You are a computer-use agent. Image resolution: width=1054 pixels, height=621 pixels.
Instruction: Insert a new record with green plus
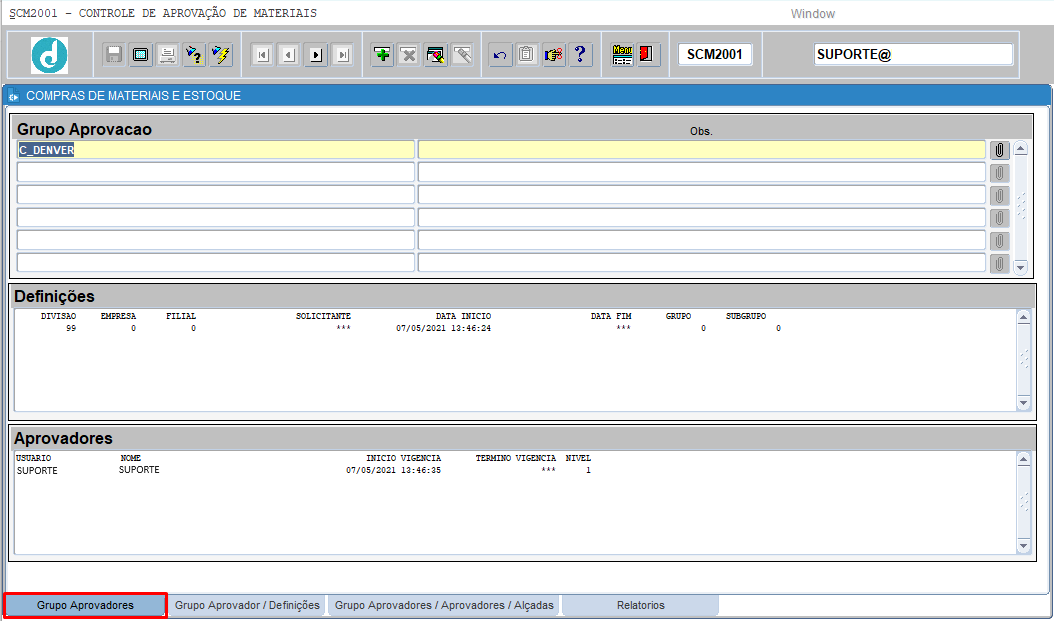[382, 54]
